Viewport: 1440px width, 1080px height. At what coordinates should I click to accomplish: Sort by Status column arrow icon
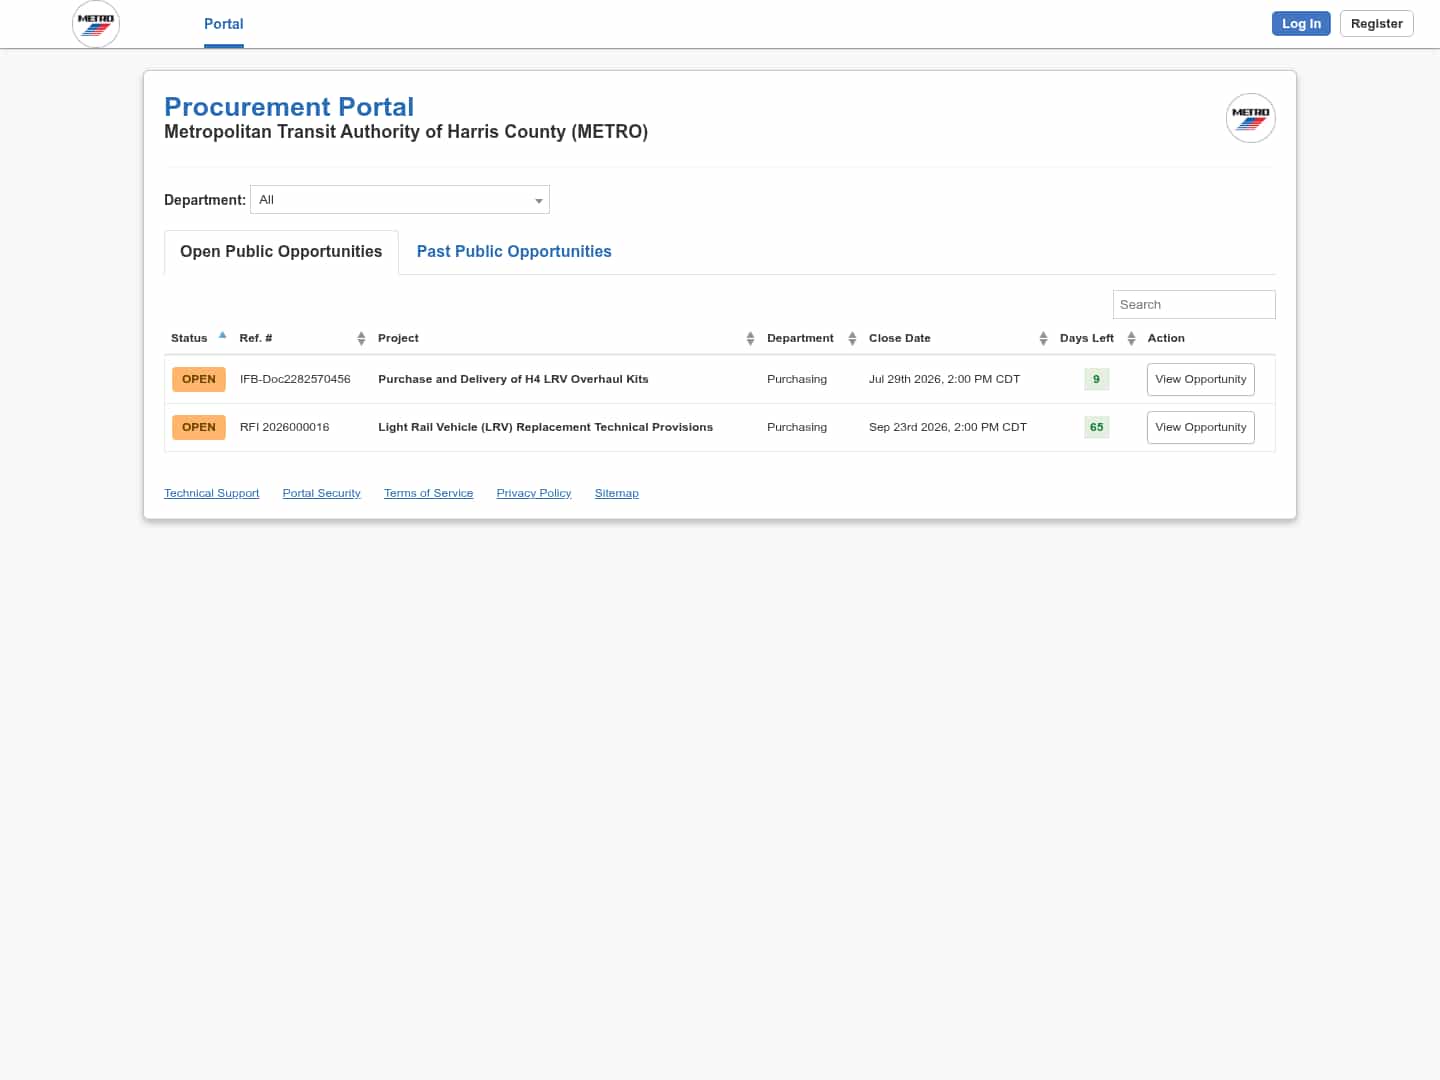click(x=222, y=335)
